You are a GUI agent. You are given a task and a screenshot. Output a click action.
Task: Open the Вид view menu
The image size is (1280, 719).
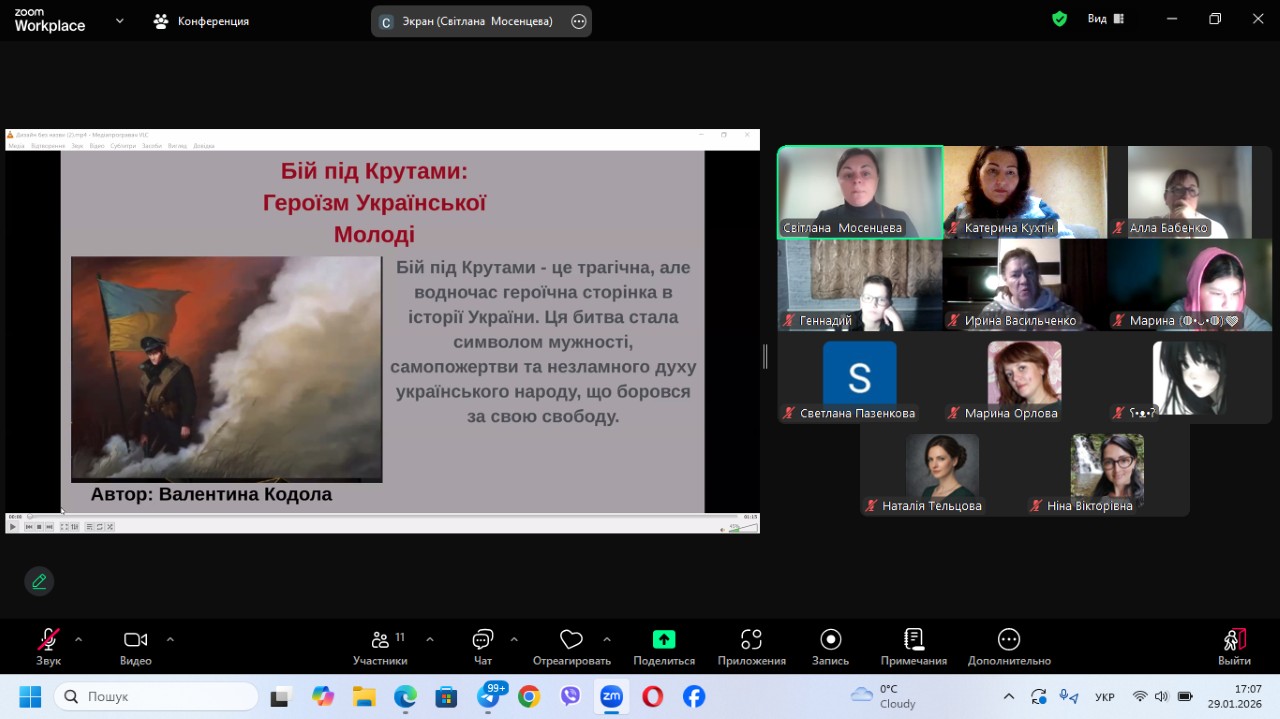point(1105,19)
